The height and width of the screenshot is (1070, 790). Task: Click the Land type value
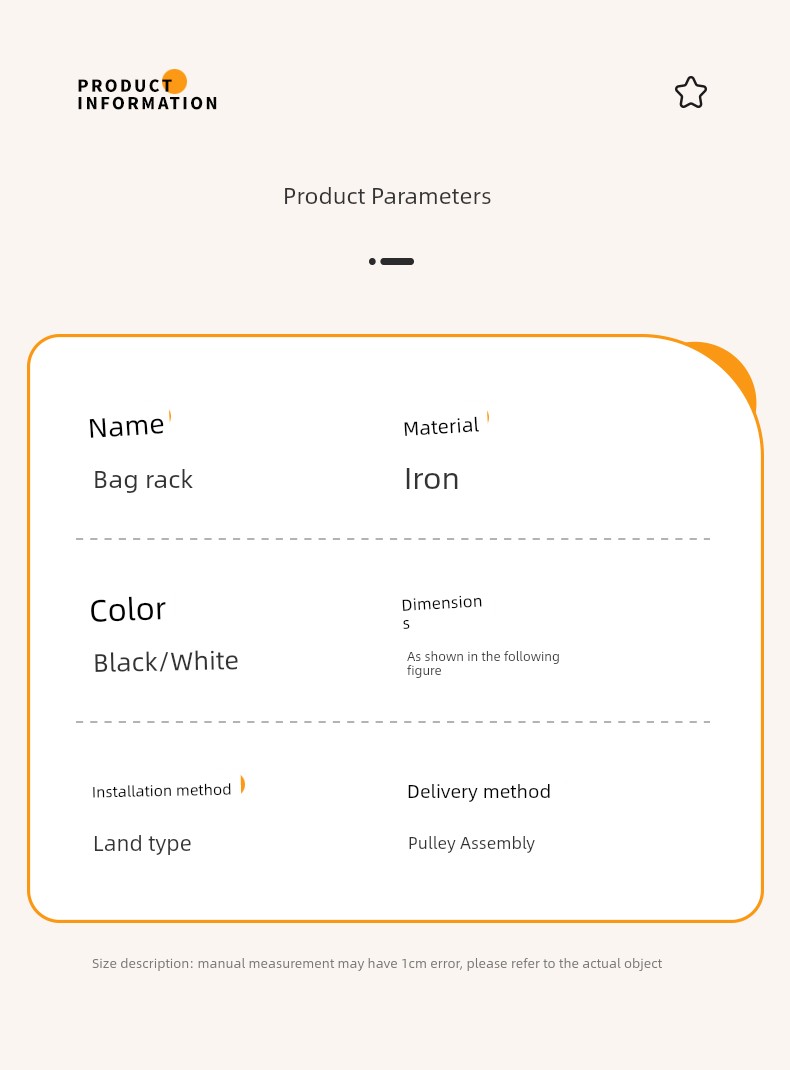pyautogui.click(x=143, y=844)
